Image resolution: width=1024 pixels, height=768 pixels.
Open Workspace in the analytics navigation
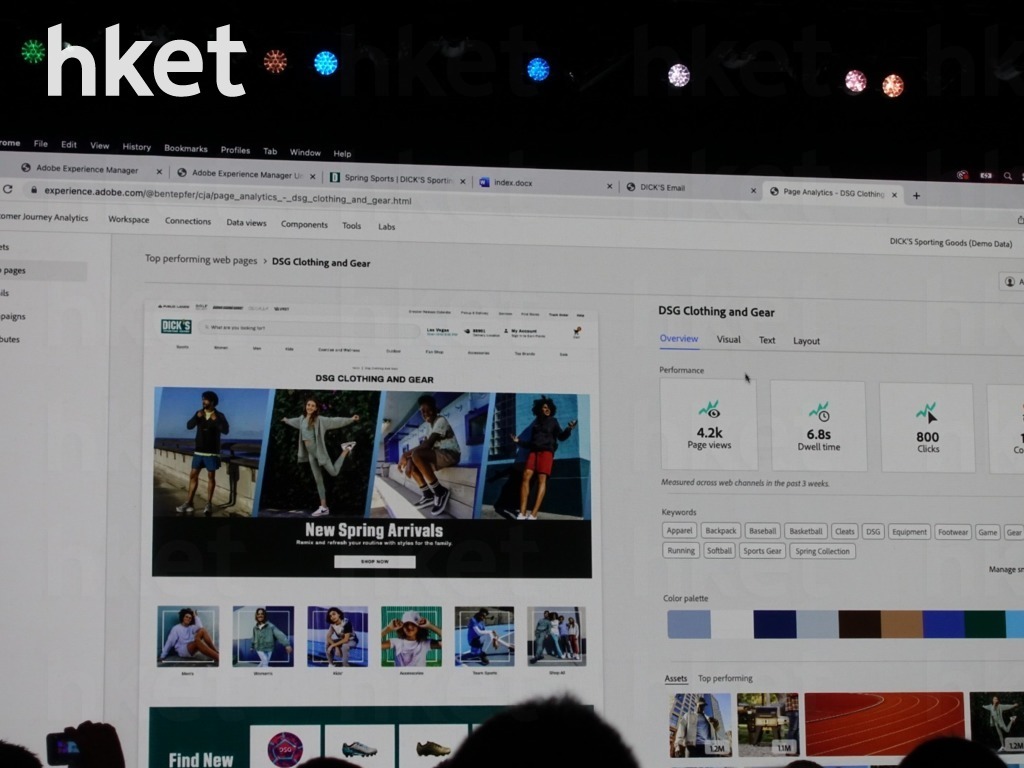pos(129,219)
